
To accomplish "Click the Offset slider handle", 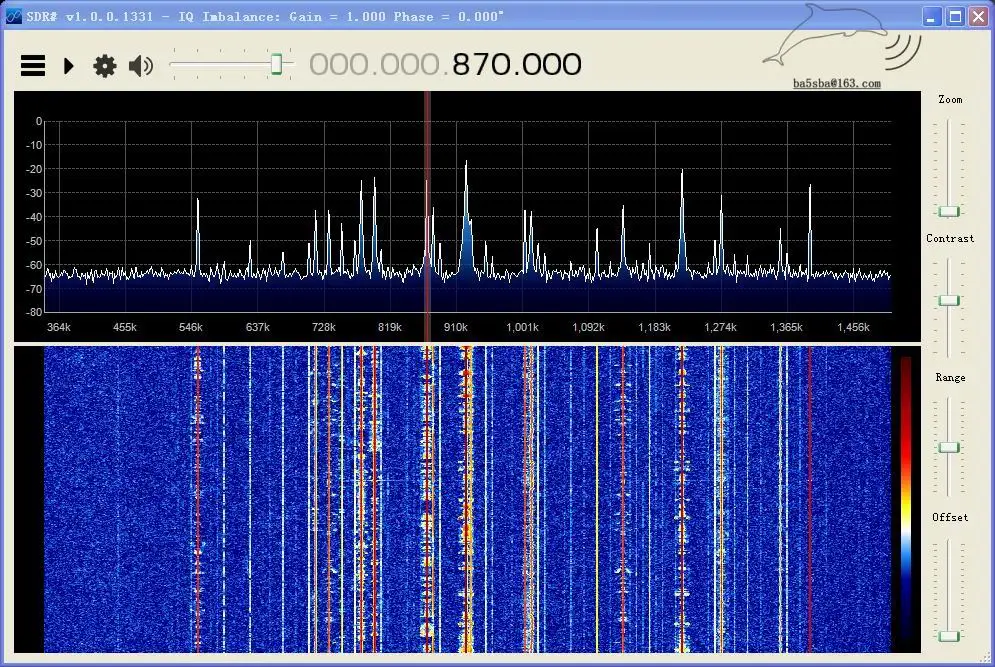I will (x=948, y=636).
